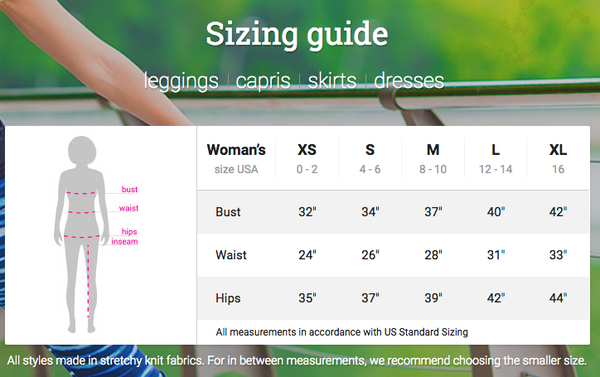600x377 pixels.
Task: Select the leggings category tab
Action: point(181,82)
